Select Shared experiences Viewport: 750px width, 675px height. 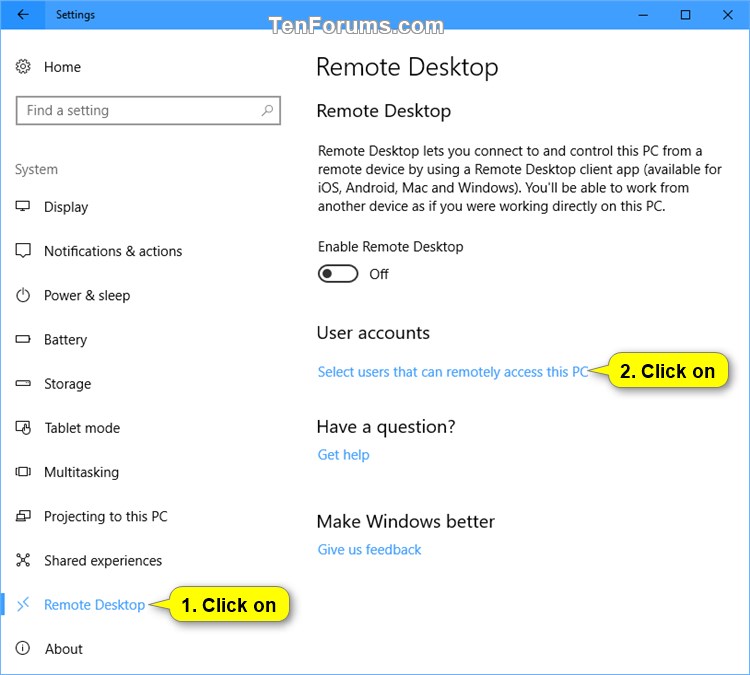tap(103, 560)
